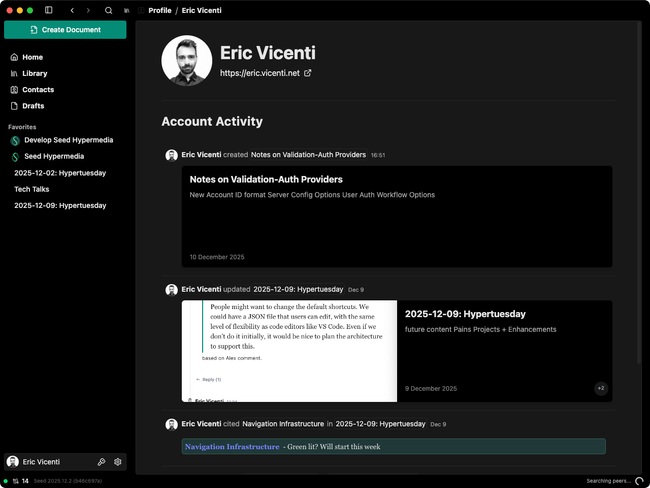Follow the Navigation Infrastructure citation link

coord(232,447)
